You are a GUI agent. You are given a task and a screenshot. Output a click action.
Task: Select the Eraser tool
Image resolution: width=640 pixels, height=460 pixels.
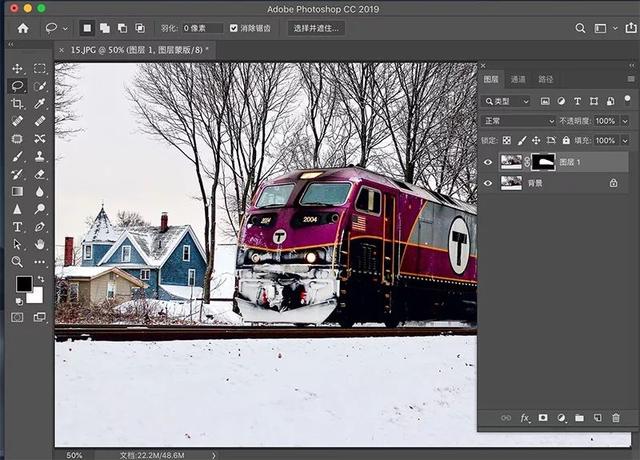coord(40,174)
